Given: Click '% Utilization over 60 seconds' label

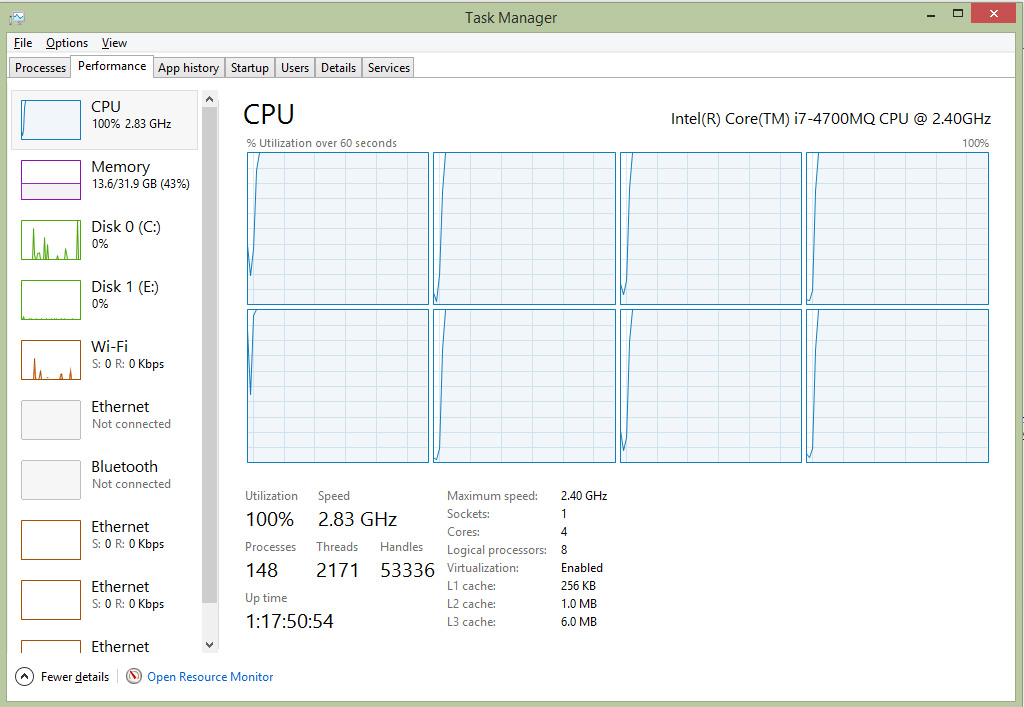Looking at the screenshot, I should pyautogui.click(x=321, y=143).
